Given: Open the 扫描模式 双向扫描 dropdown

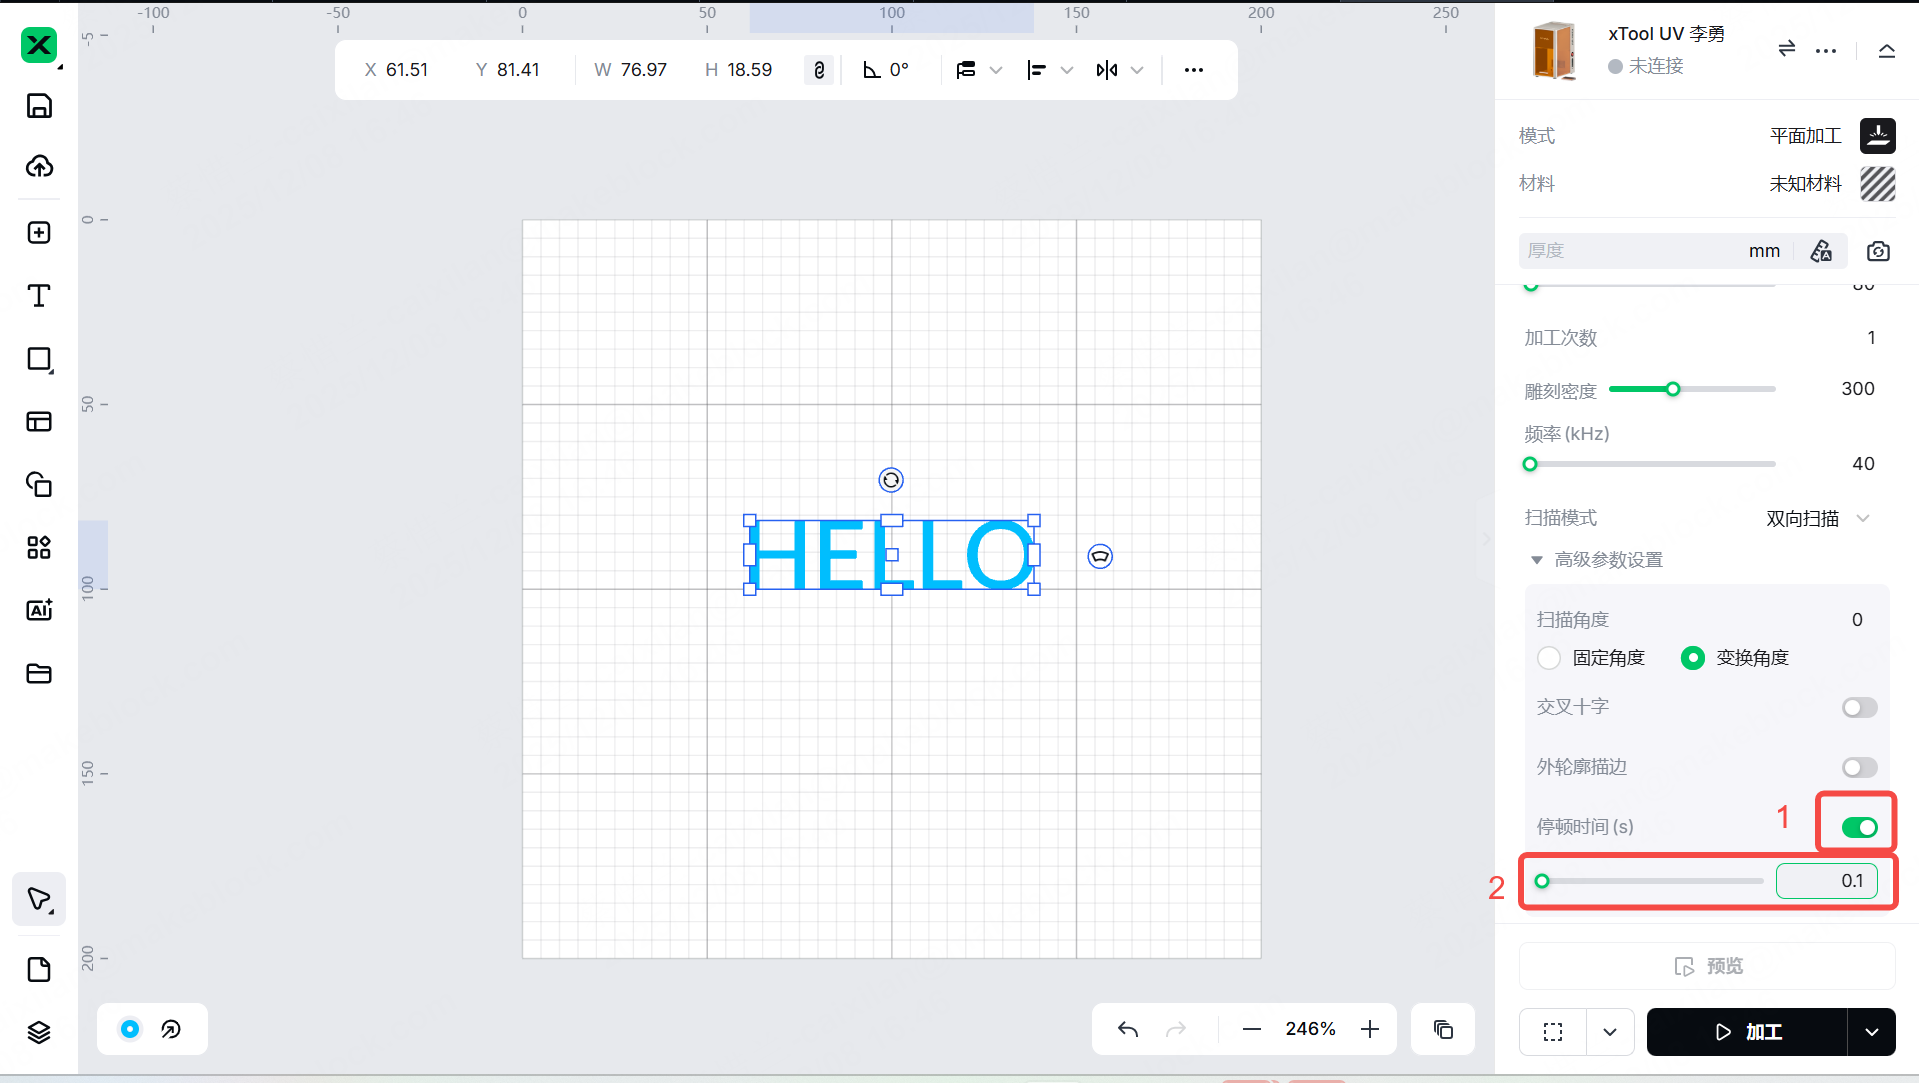Looking at the screenshot, I should [1817, 518].
